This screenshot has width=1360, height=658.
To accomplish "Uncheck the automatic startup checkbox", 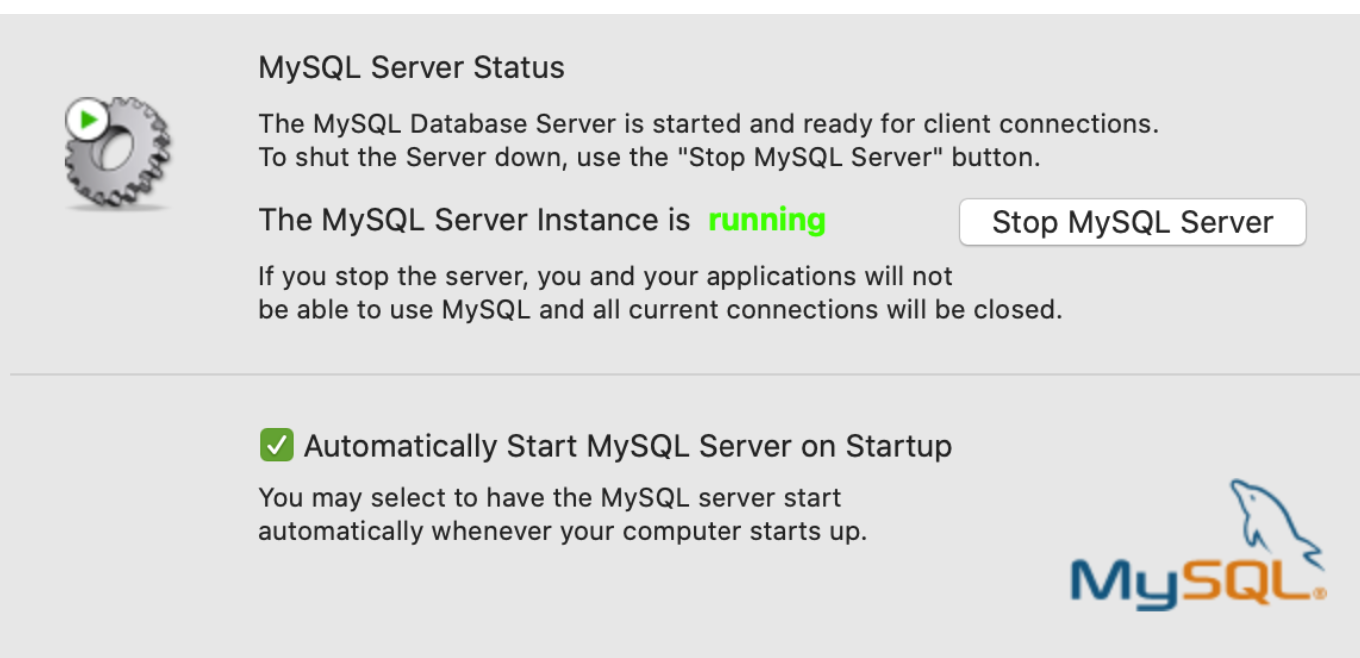I will point(276,445).
